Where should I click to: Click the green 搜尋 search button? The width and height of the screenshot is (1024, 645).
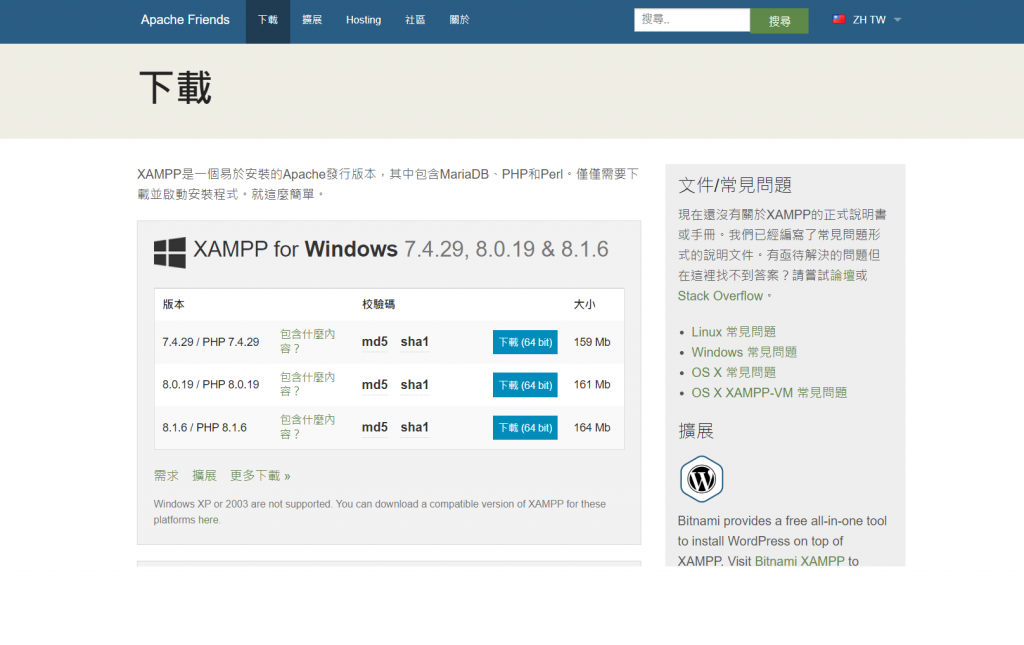pos(779,21)
